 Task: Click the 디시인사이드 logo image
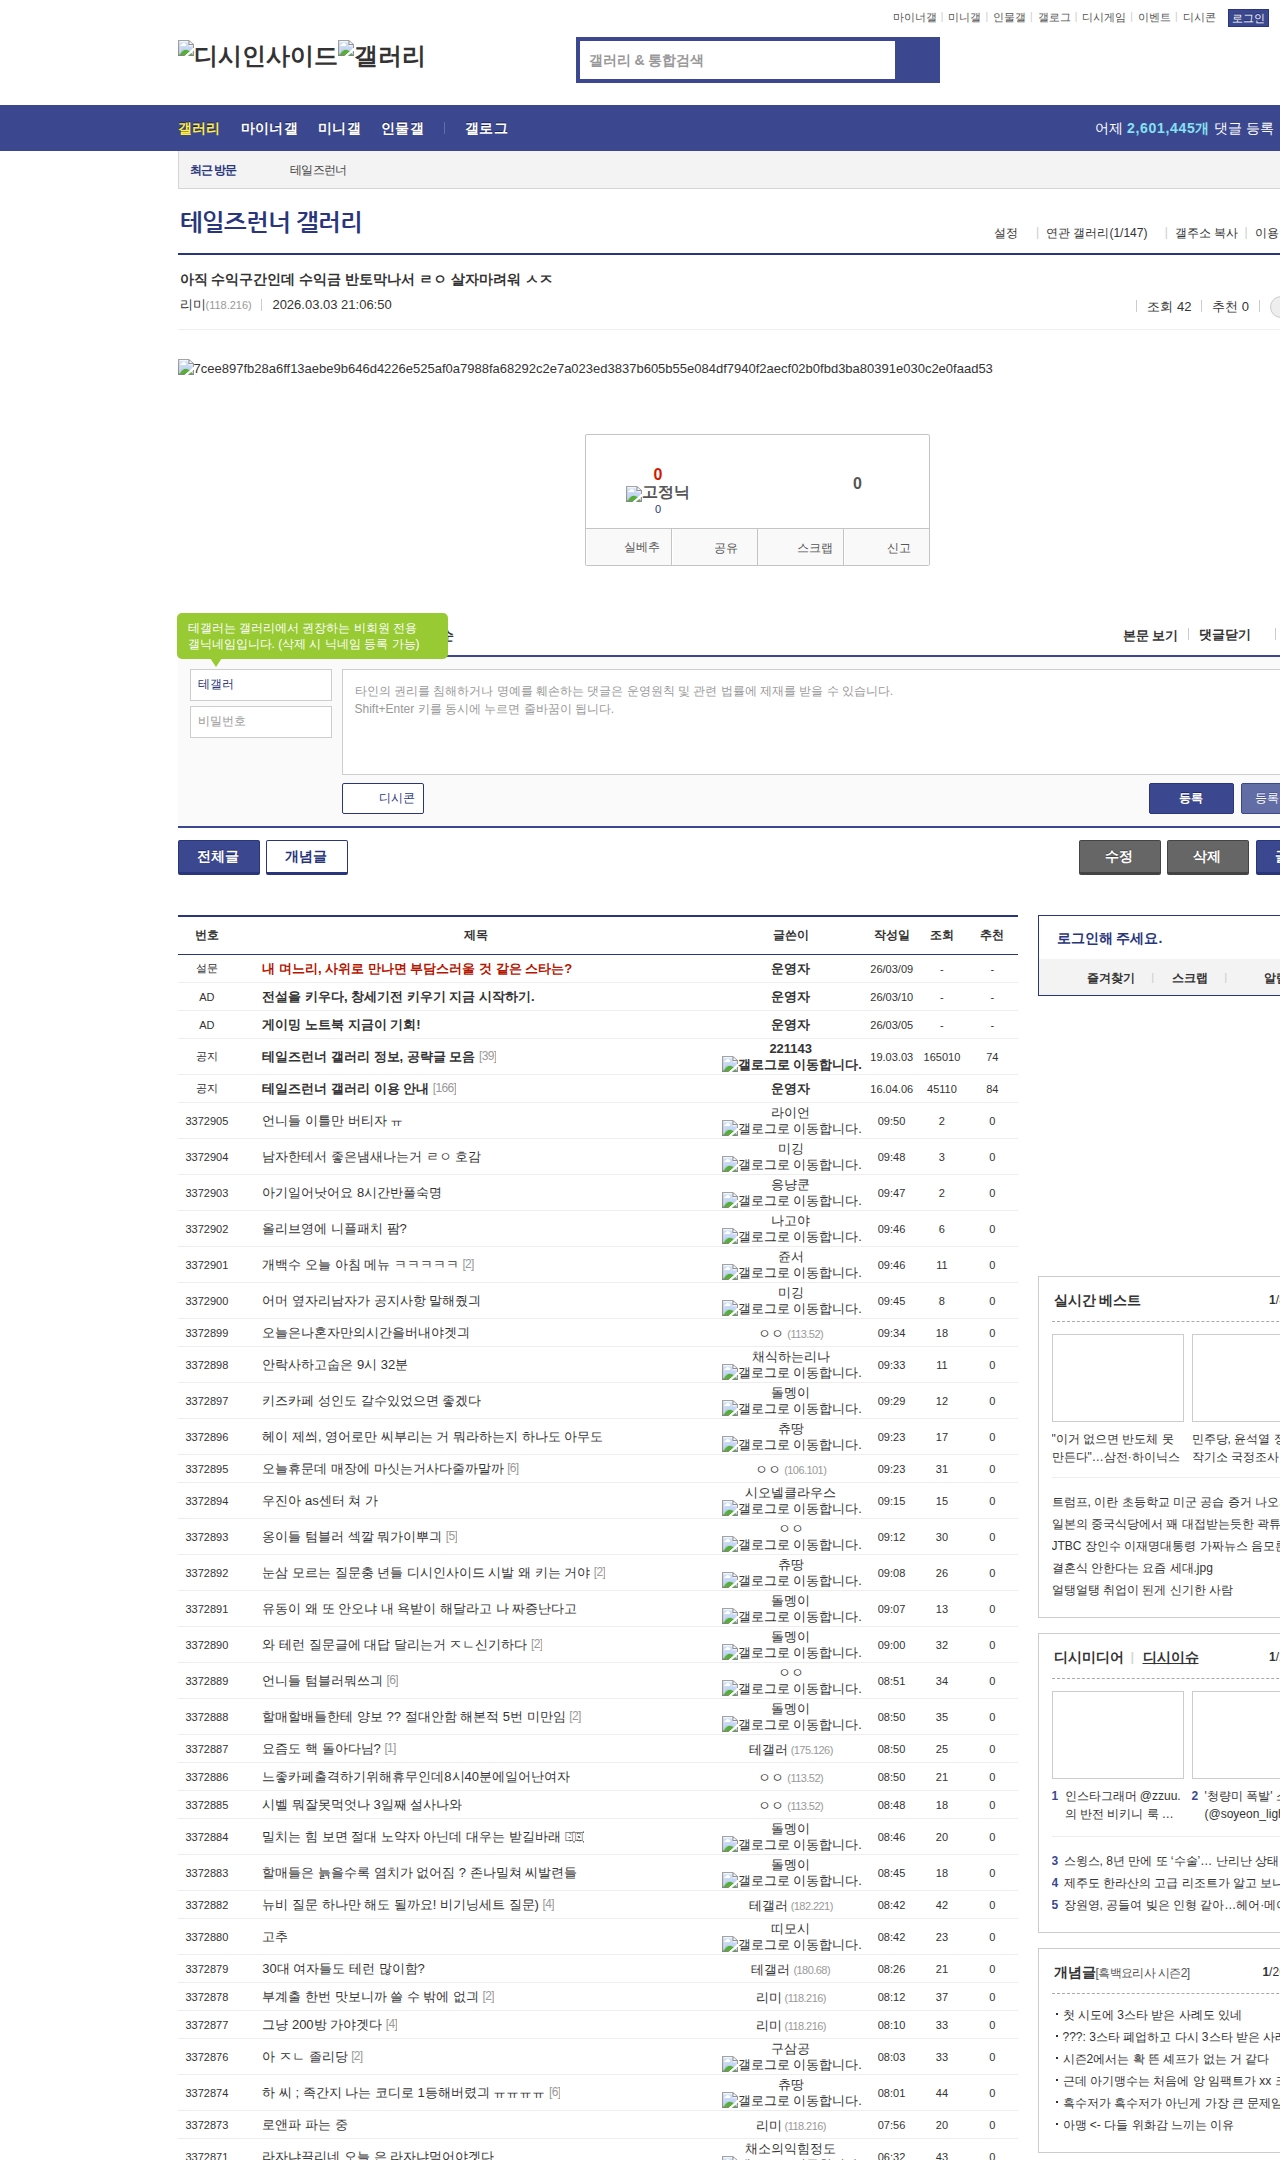click(x=257, y=56)
